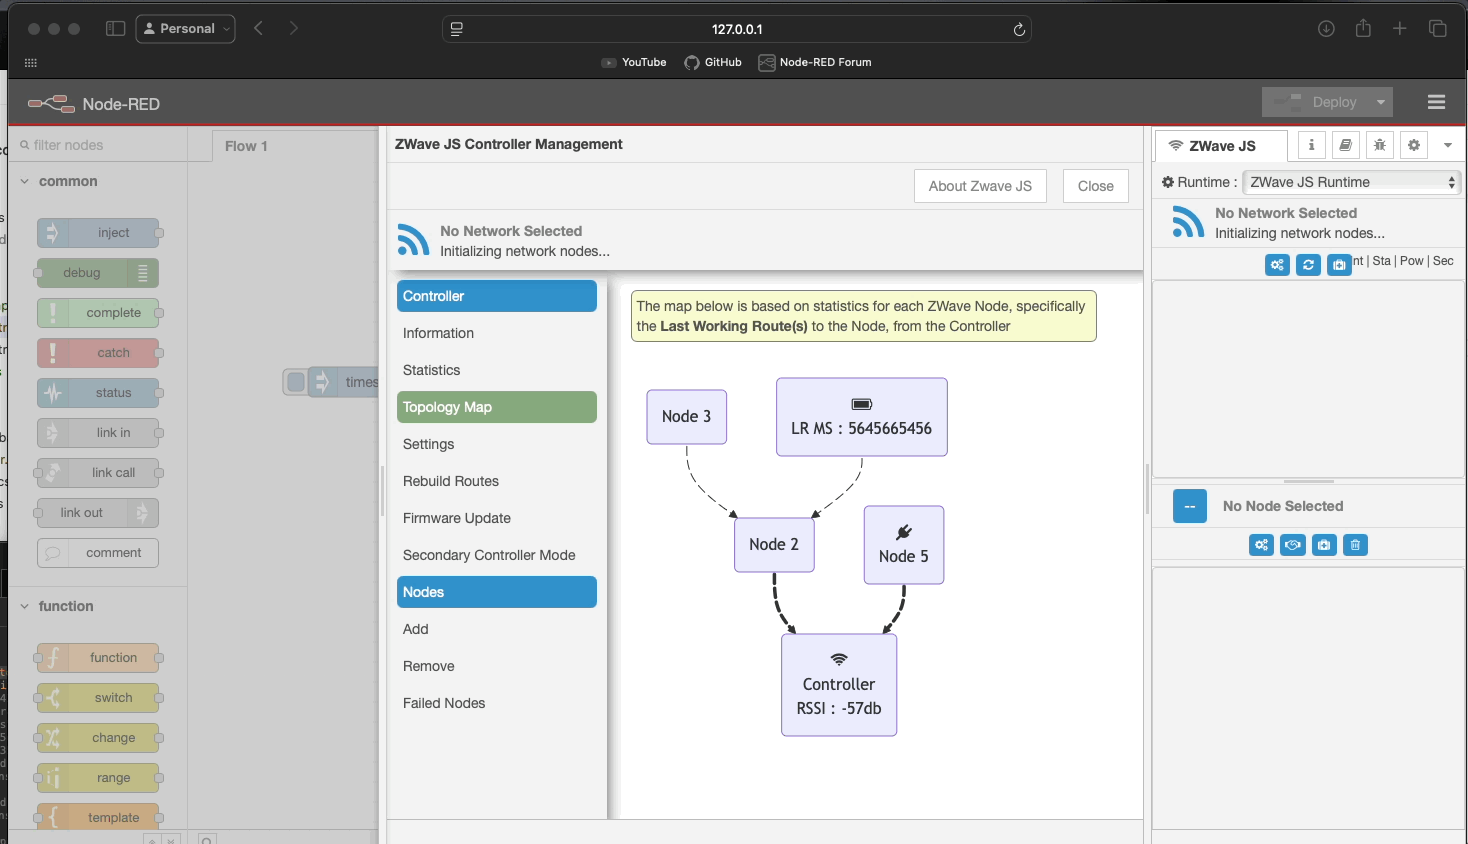Open a new browser tab with plus icon
This screenshot has width=1468, height=844.
[x=1400, y=29]
